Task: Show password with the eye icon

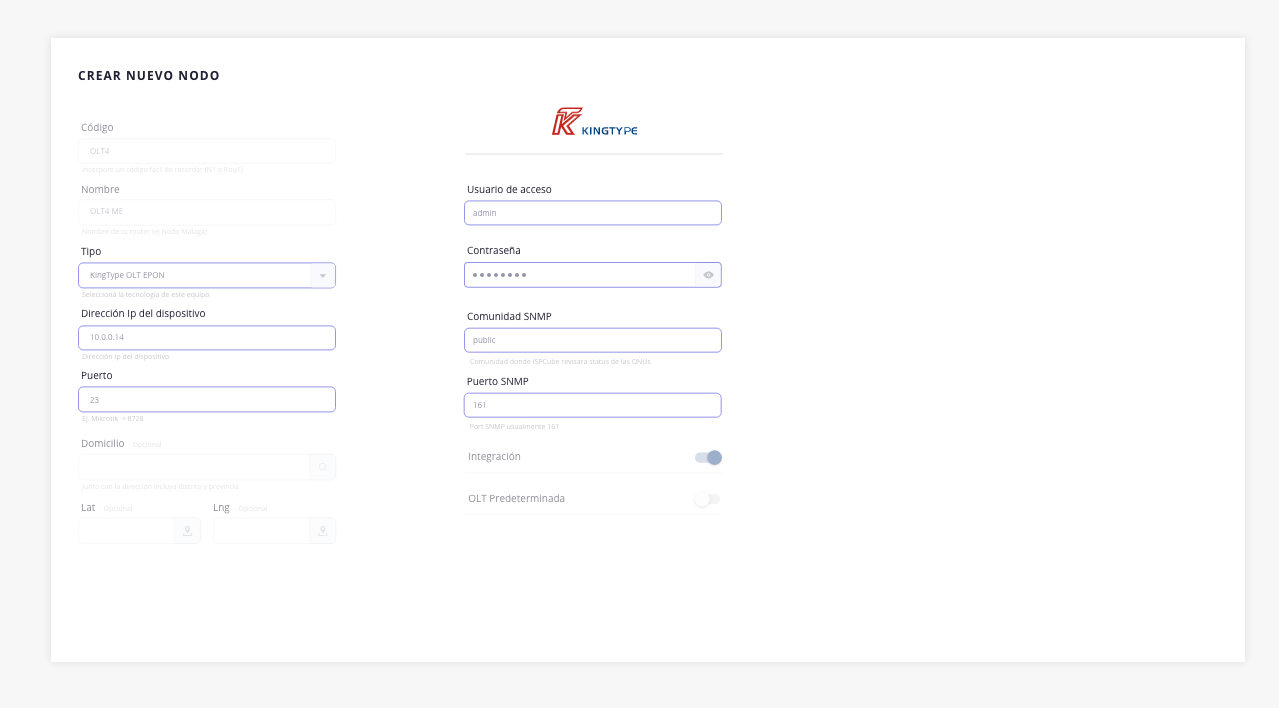Action: (x=708, y=275)
